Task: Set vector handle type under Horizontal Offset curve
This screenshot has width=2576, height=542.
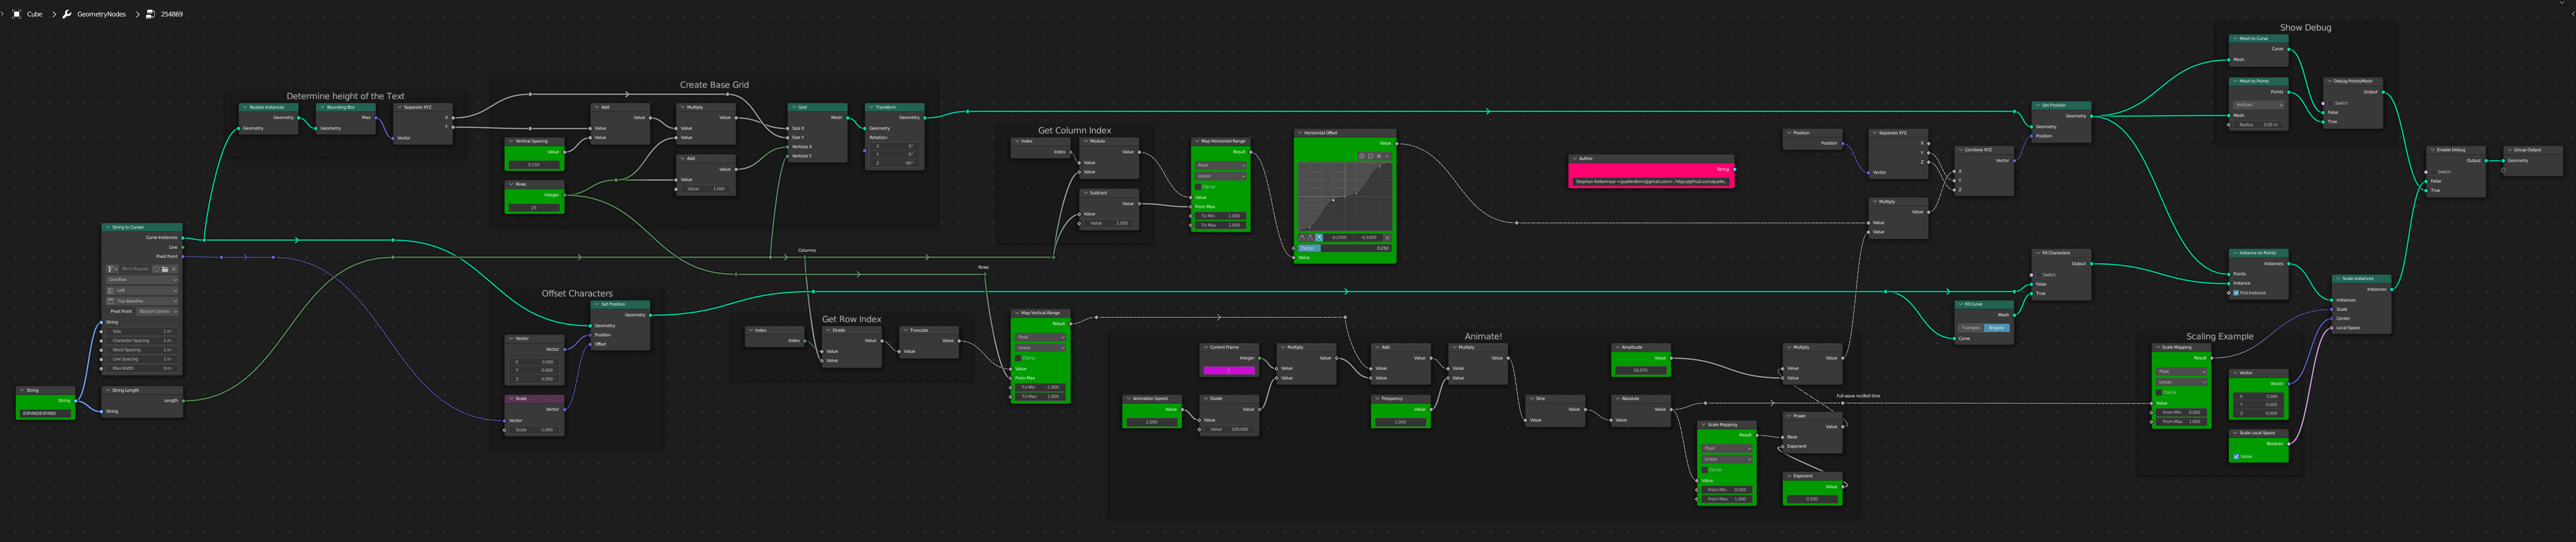Action: pyautogui.click(x=1310, y=238)
